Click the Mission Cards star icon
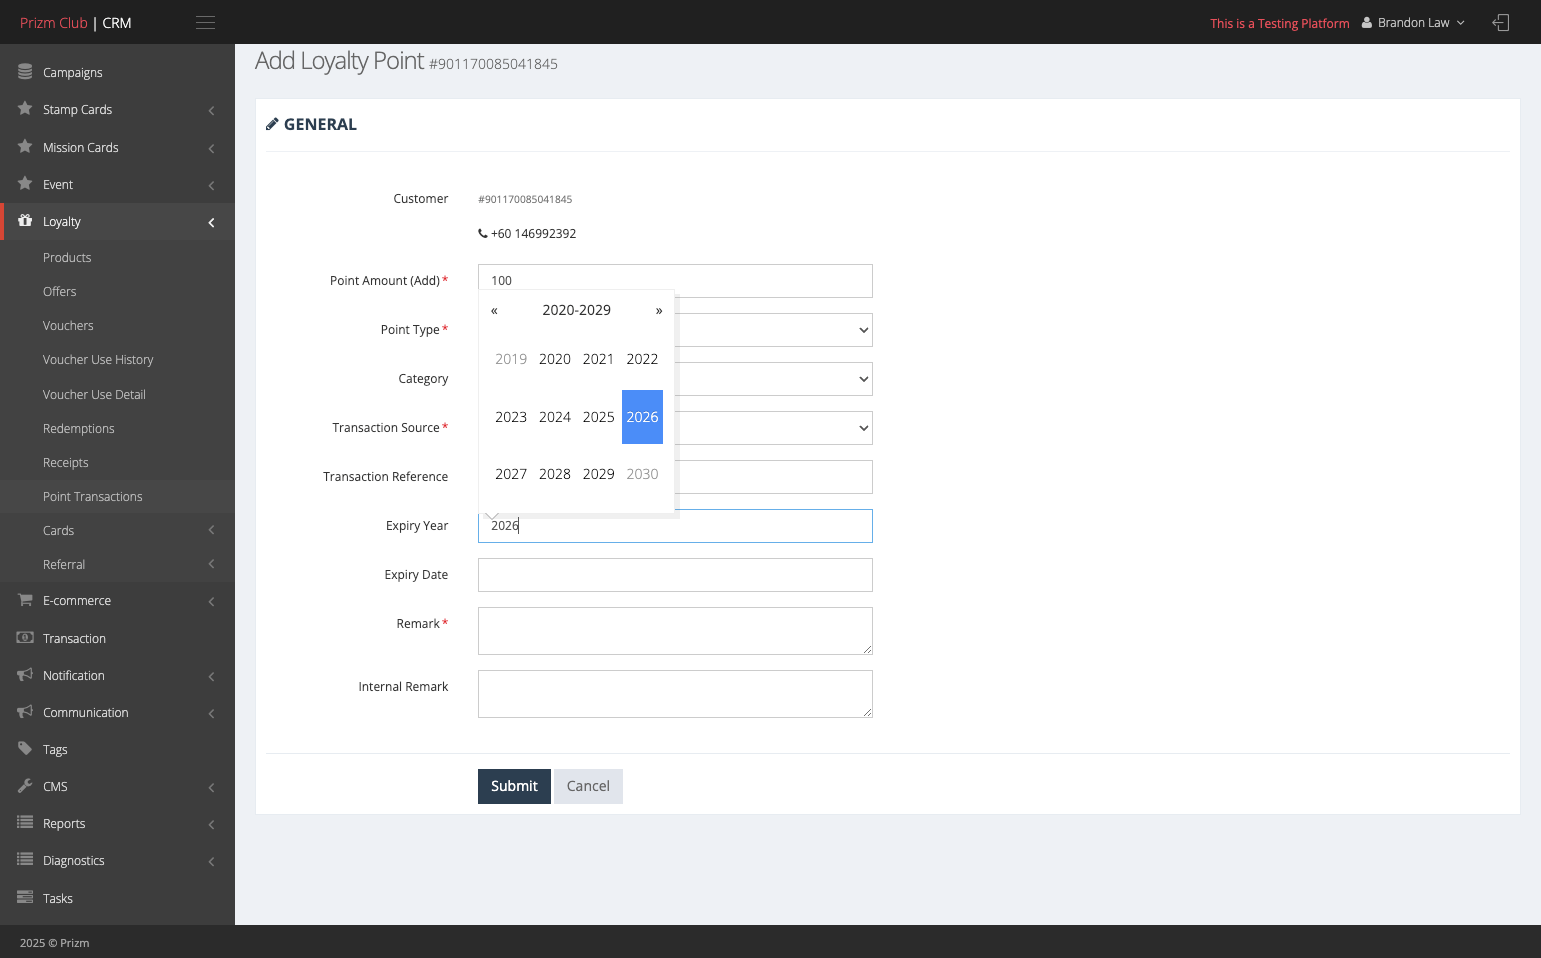 [25, 147]
